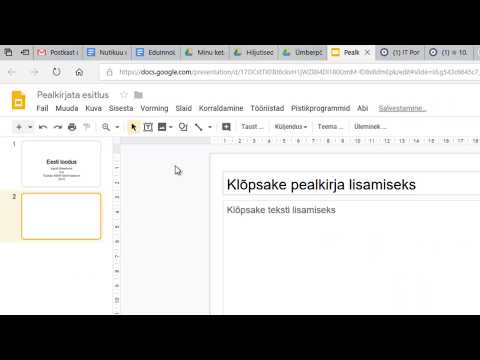Switch to the (1) = 10. tab
Viewport: 480px width, 360px height.
coord(449,52)
